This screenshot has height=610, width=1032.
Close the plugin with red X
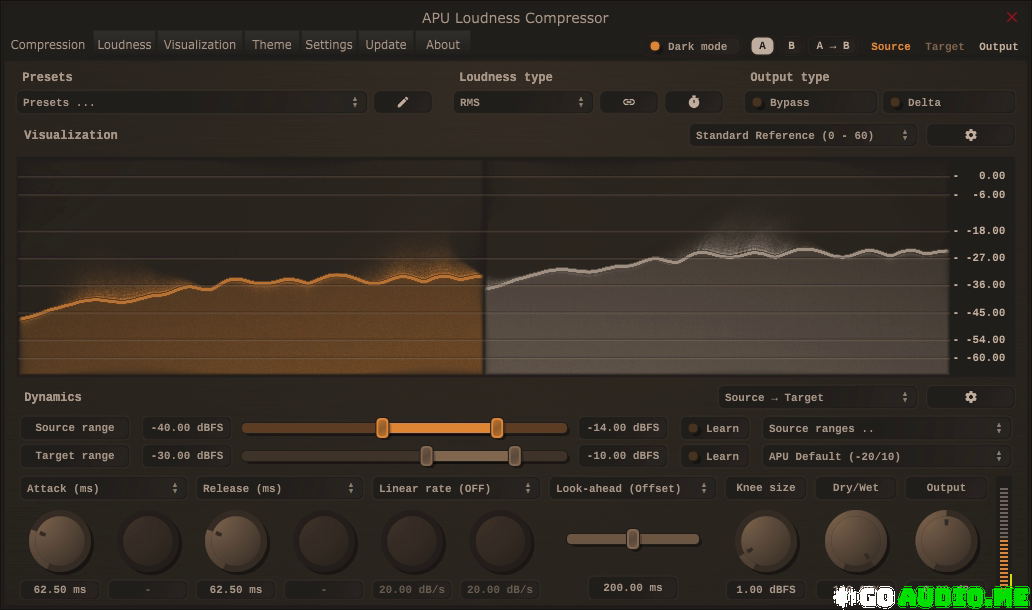tap(1012, 17)
